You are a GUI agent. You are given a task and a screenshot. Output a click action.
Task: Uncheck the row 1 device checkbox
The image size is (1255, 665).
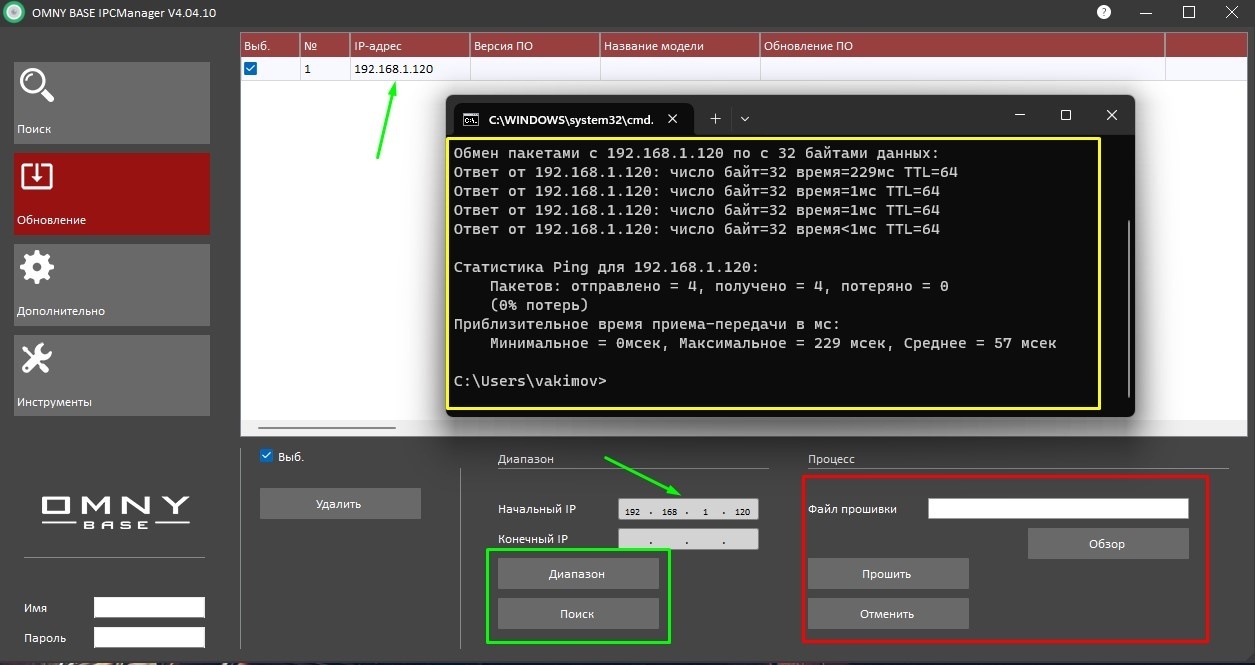(251, 69)
